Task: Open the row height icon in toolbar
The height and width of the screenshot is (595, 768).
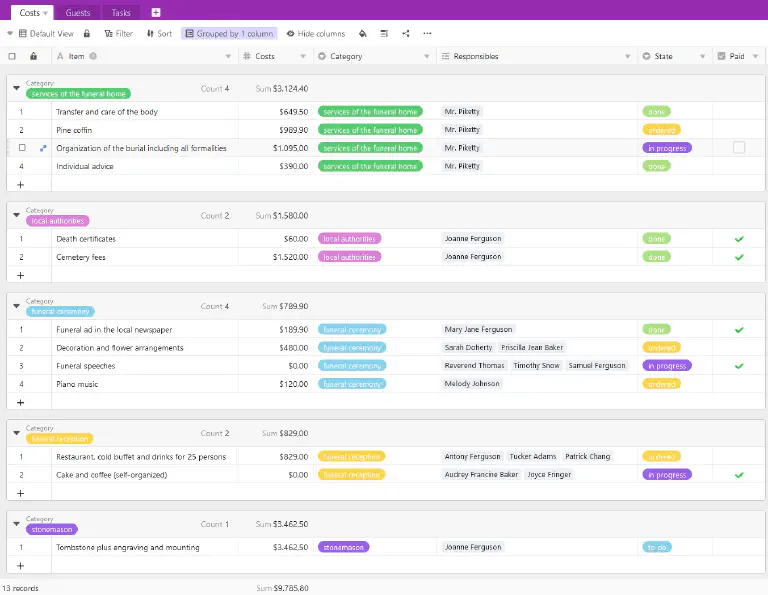Action: coord(384,34)
